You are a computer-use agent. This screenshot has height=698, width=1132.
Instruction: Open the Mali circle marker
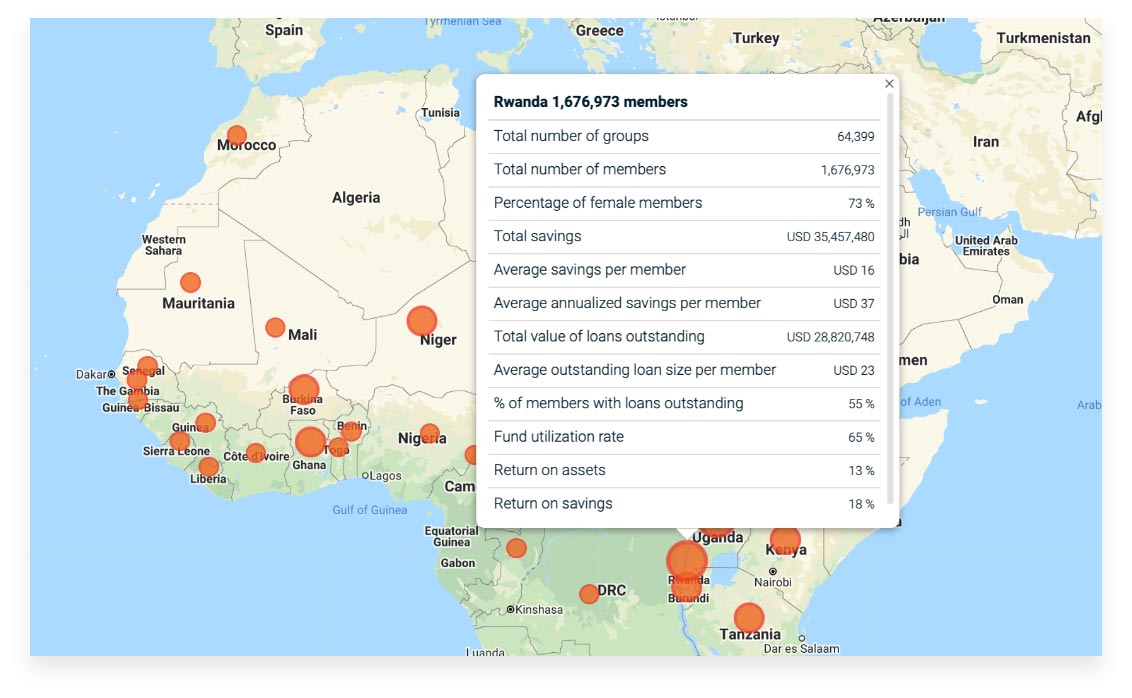pos(275,327)
